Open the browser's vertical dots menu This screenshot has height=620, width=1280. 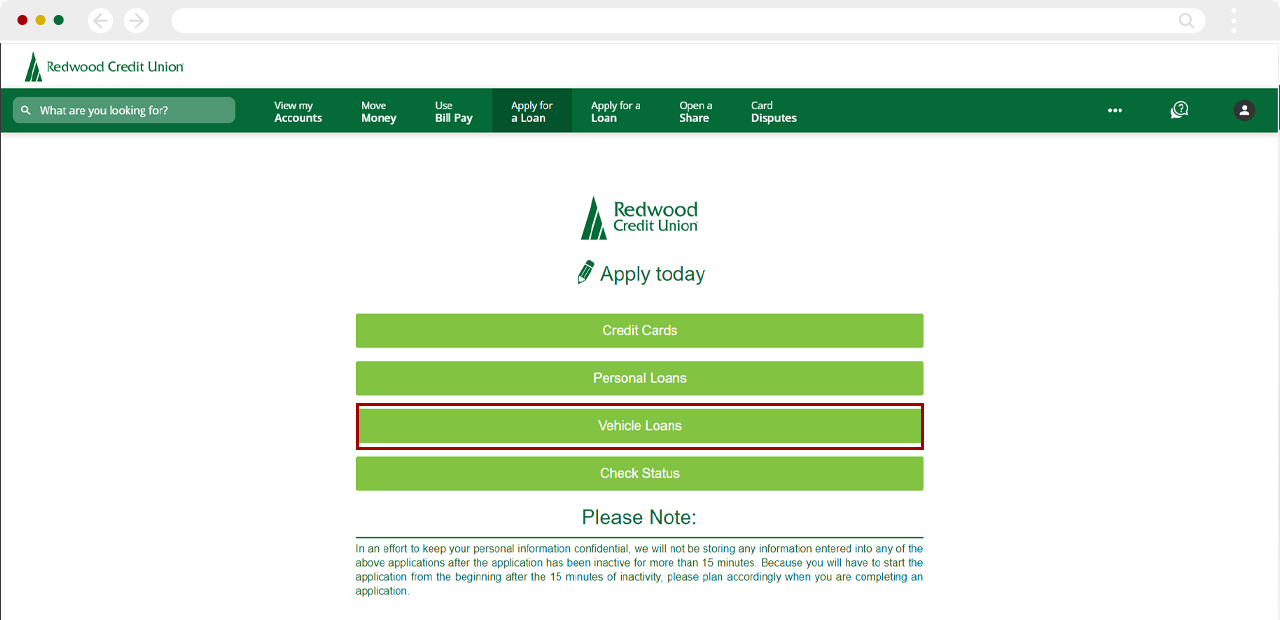coord(1234,20)
